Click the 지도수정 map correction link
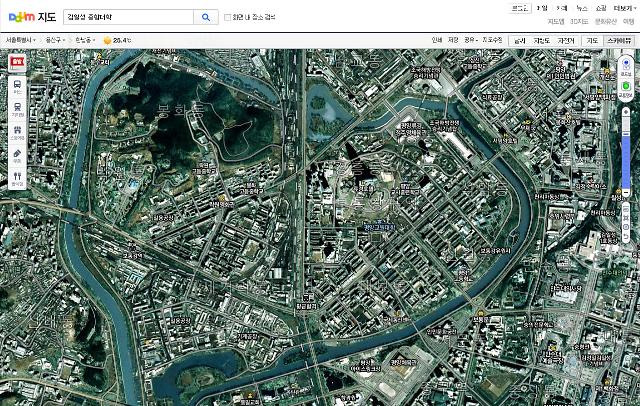 (492, 40)
